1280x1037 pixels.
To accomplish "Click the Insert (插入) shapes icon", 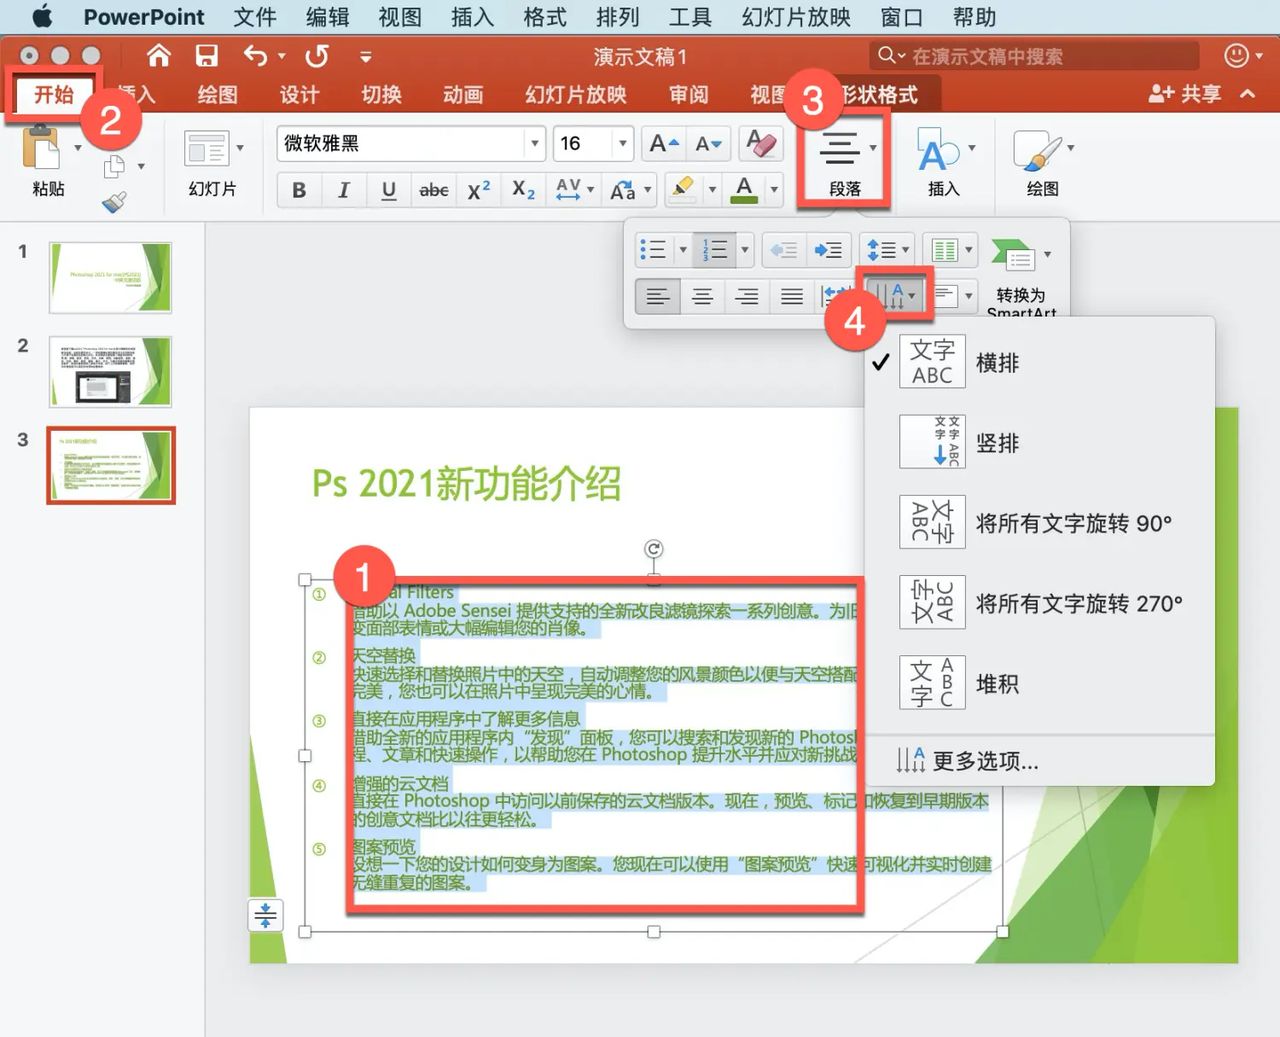I will pyautogui.click(x=937, y=152).
